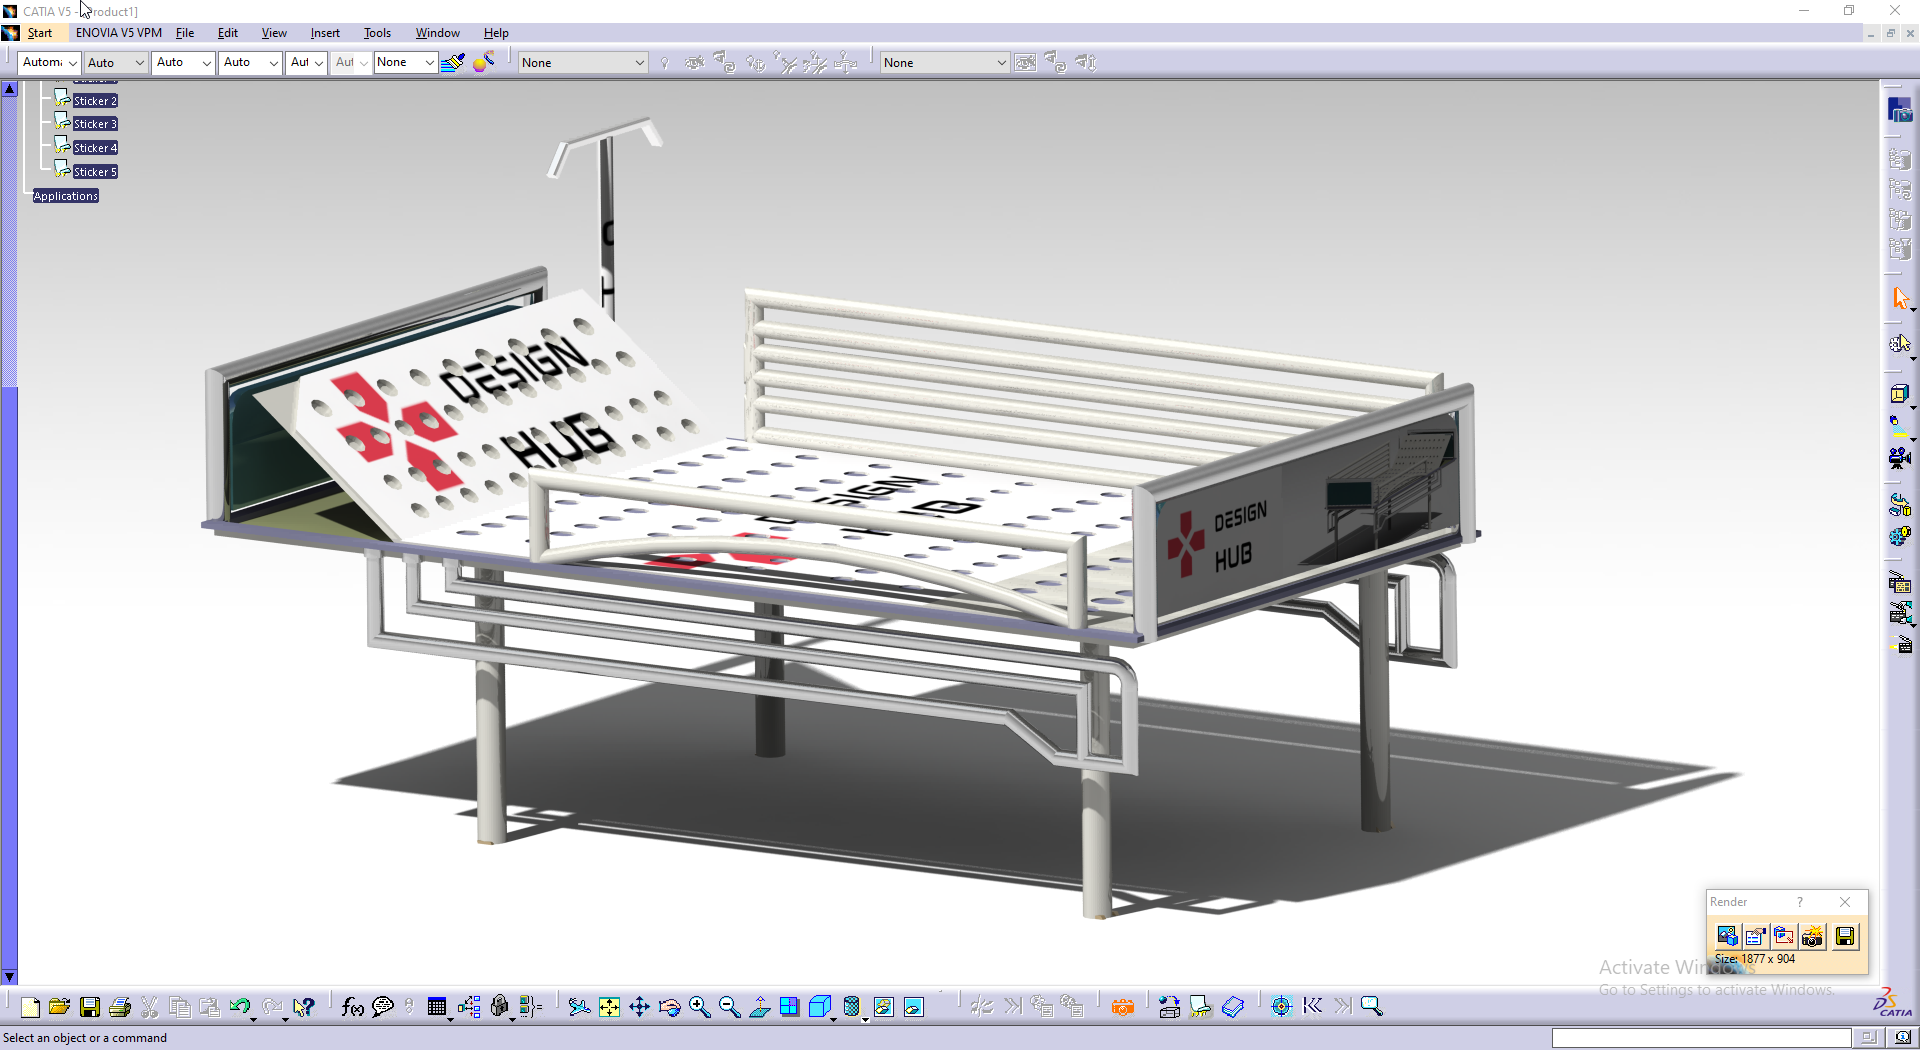This screenshot has height=1050, width=1920.
Task: Open the Tools menu
Action: [377, 33]
